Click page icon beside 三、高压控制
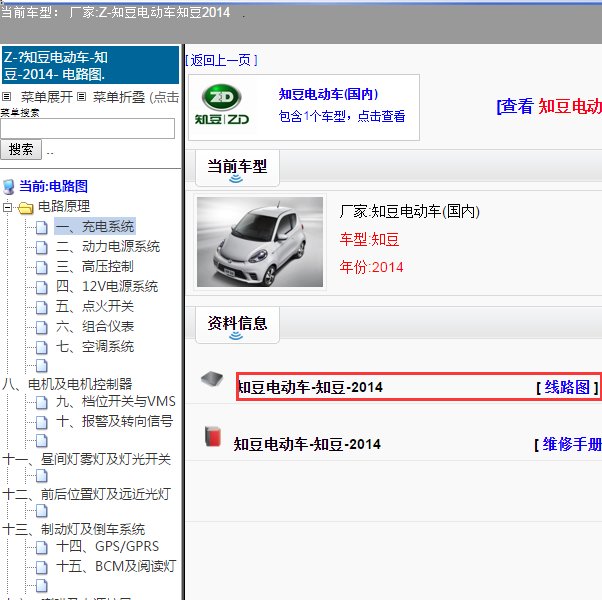 click(41, 267)
